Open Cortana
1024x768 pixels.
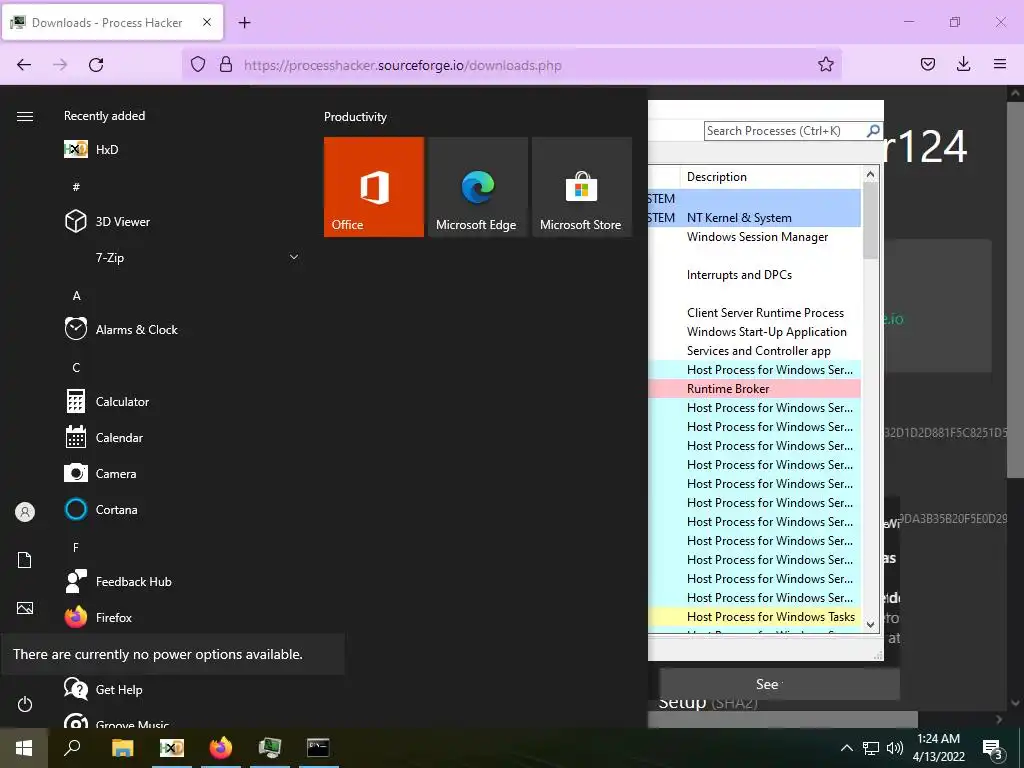182,509
